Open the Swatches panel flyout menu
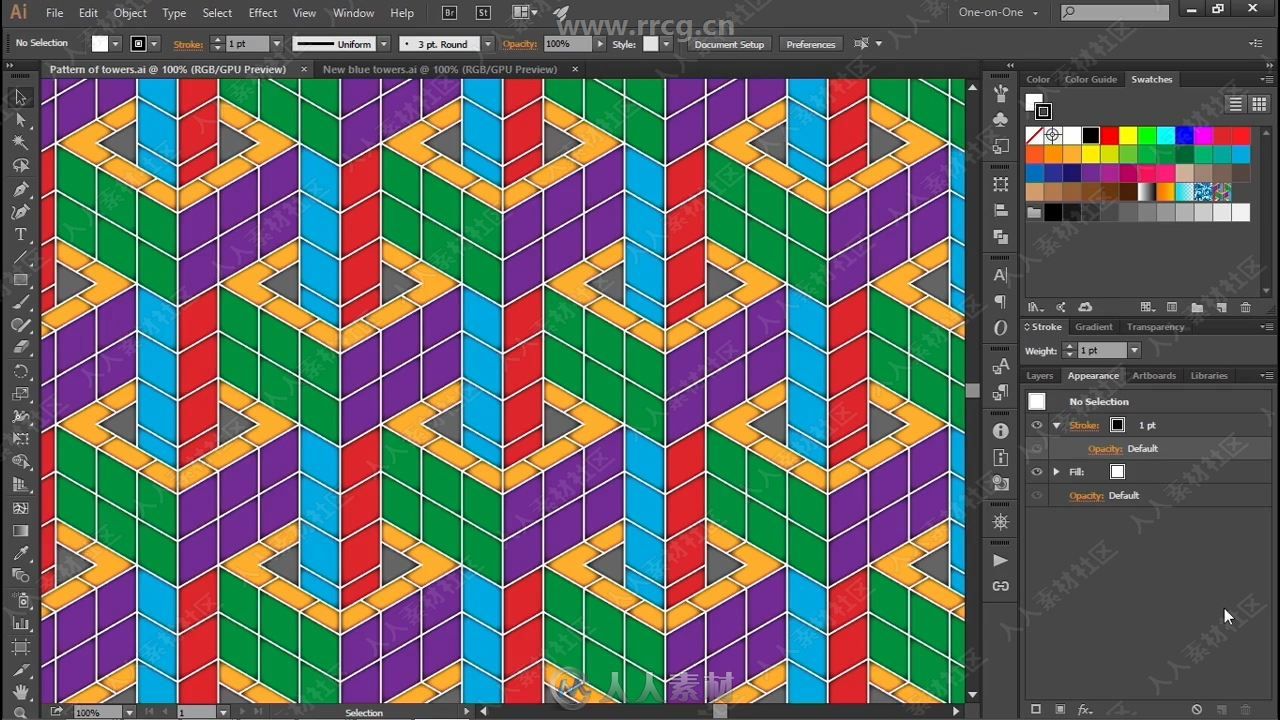The height and width of the screenshot is (720, 1280). (1268, 79)
